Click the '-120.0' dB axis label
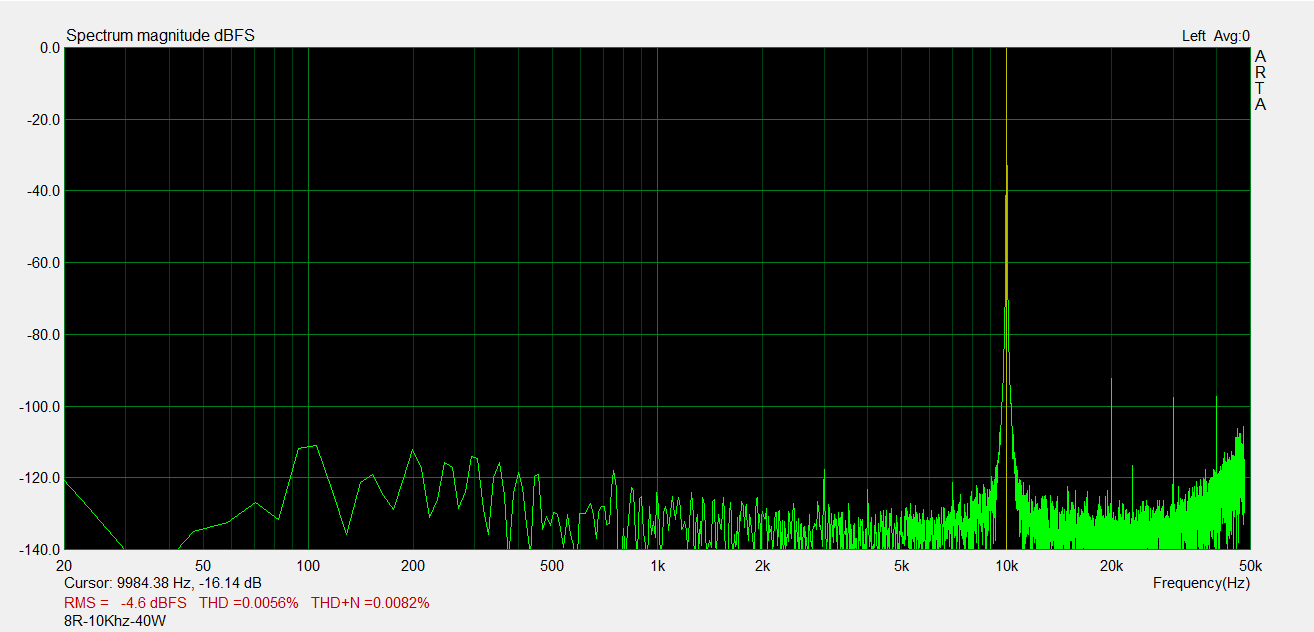 [38, 478]
